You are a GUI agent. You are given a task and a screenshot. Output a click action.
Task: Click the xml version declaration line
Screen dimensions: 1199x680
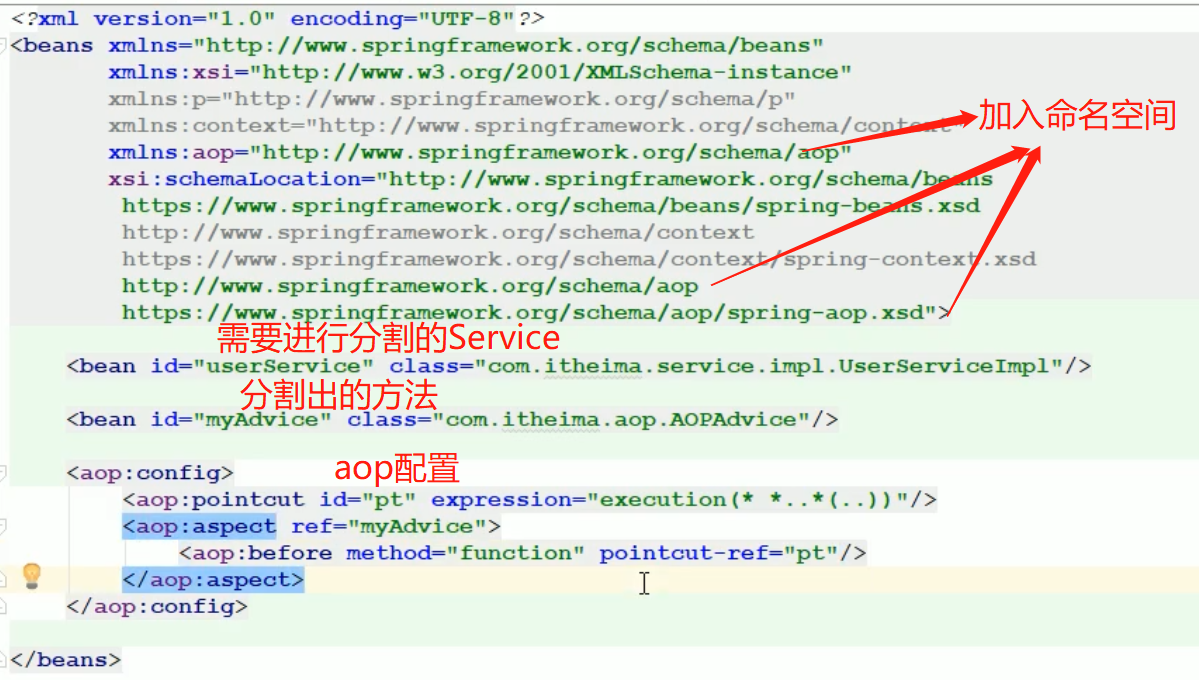[278, 18]
